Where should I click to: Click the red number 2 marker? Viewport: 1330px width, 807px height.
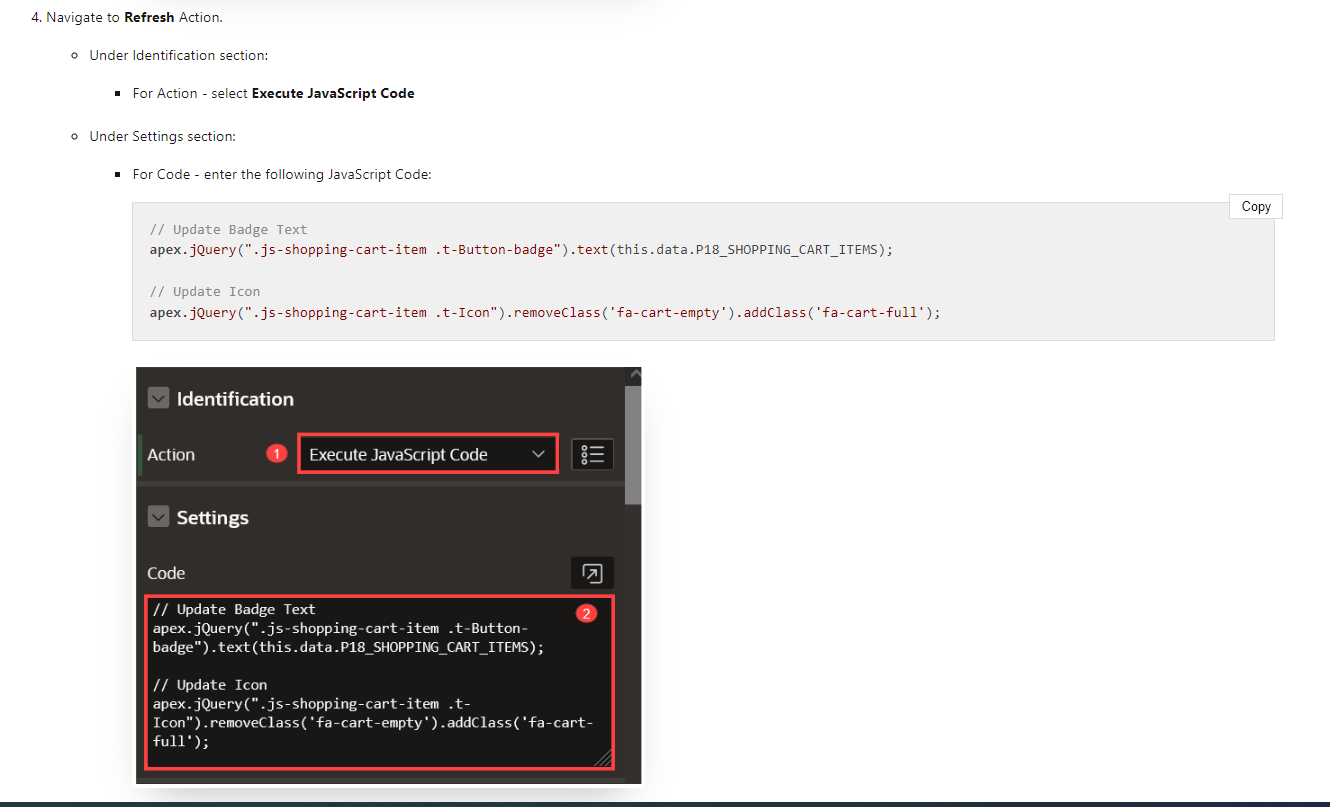(587, 613)
